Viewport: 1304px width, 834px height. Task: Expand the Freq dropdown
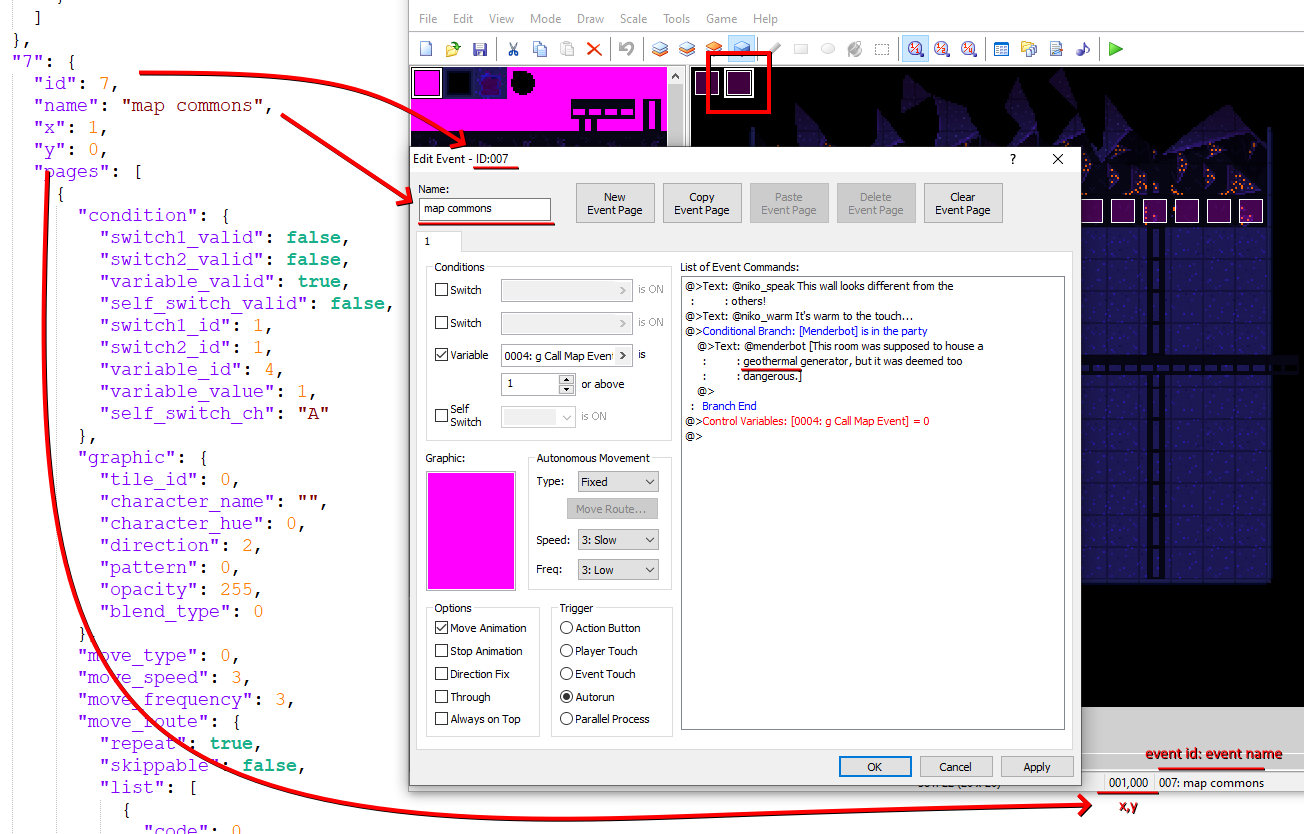click(618, 570)
